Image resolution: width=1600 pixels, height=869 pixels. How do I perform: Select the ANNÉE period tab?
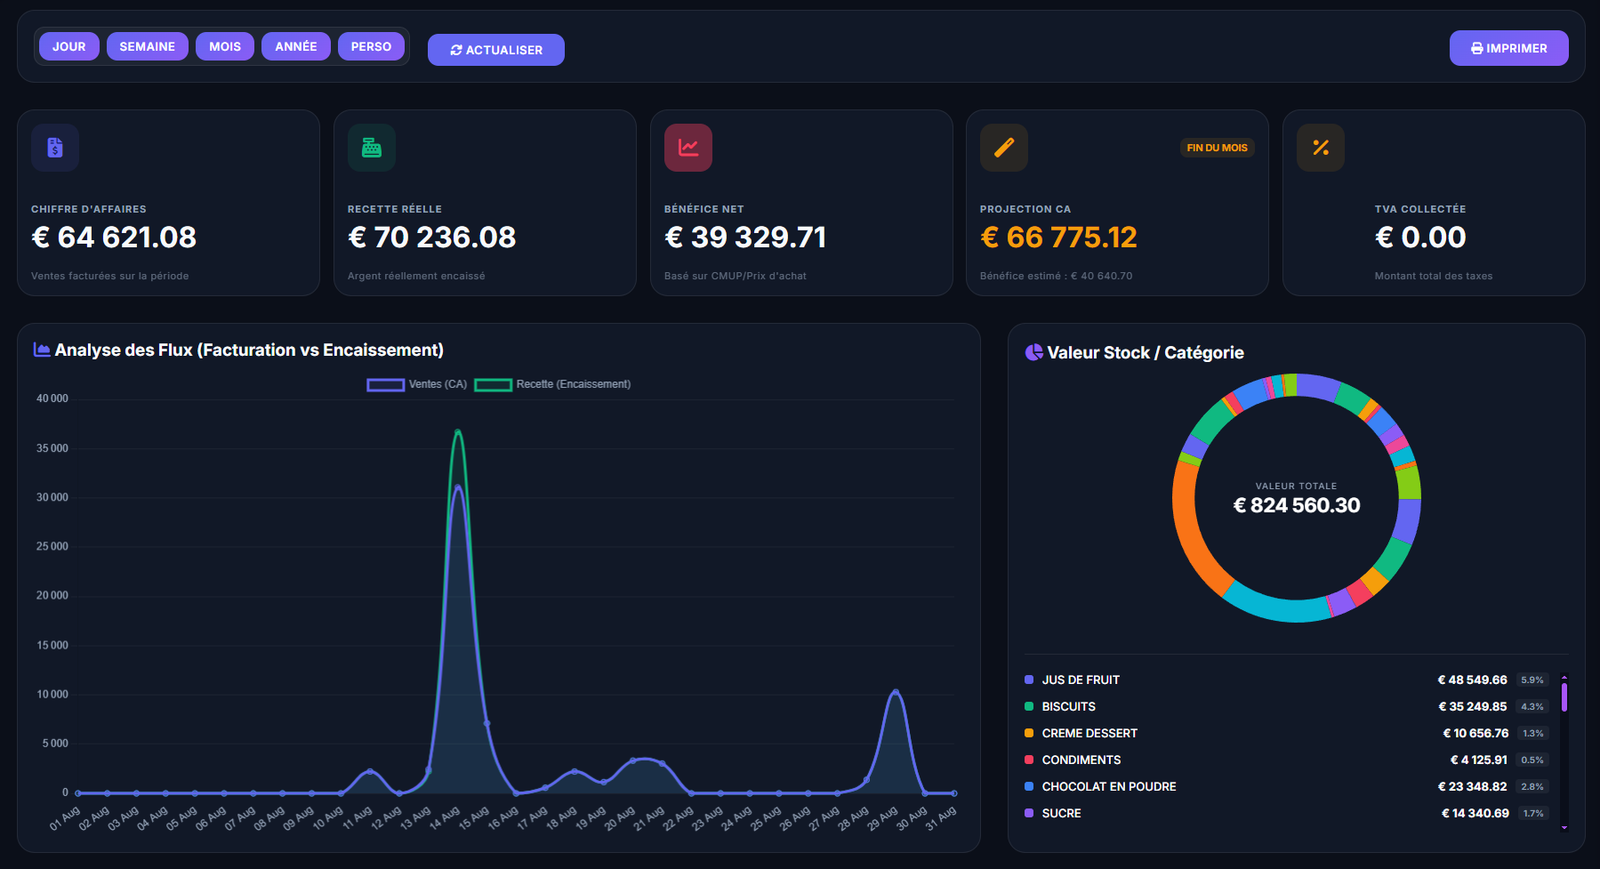[296, 46]
